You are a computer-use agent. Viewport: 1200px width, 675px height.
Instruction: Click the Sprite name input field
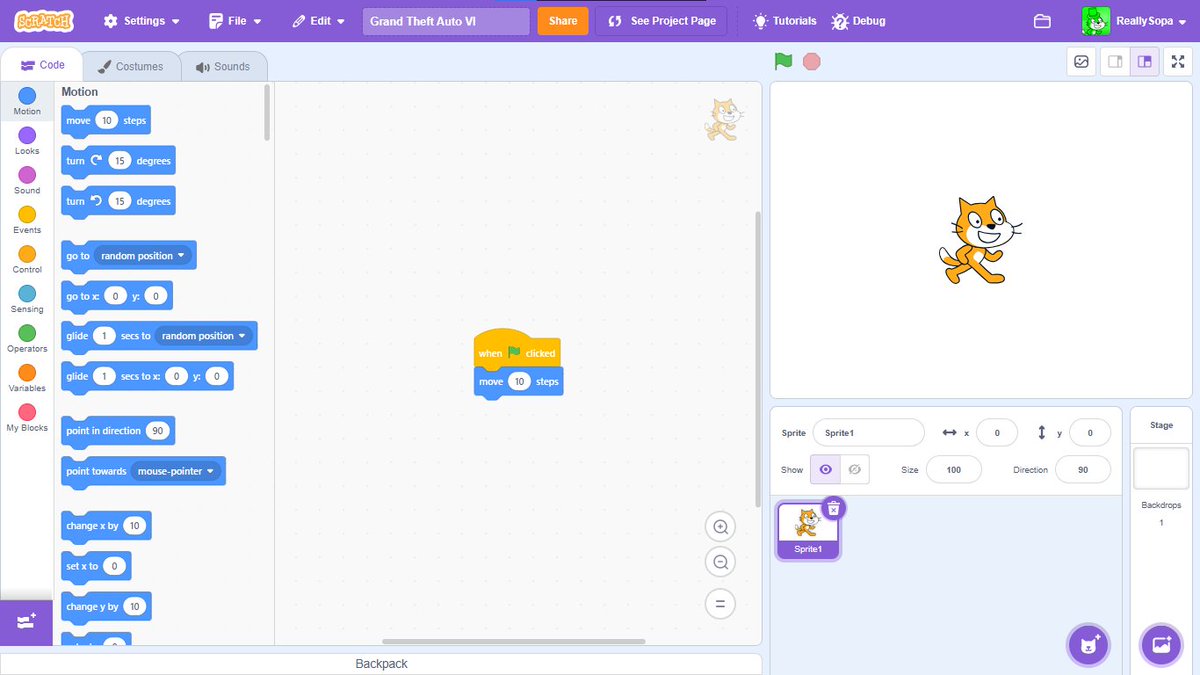[x=868, y=433]
